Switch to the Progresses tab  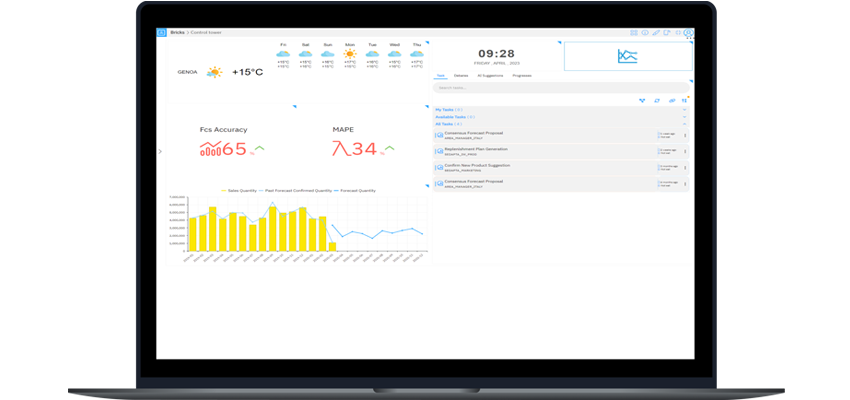click(521, 75)
